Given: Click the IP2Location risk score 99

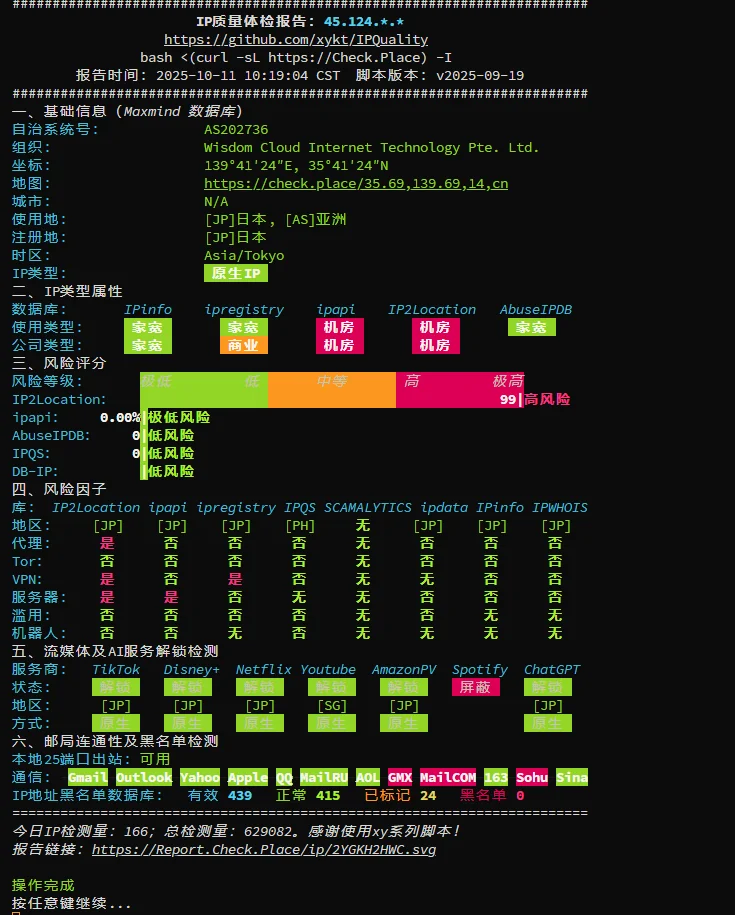Looking at the screenshot, I should click(x=507, y=400).
